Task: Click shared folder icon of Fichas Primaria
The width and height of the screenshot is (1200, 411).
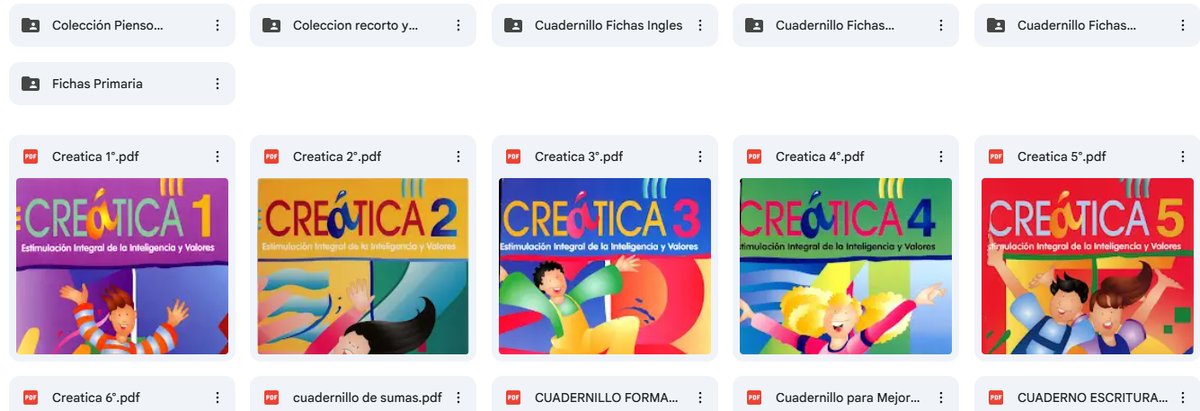Action: pos(30,84)
